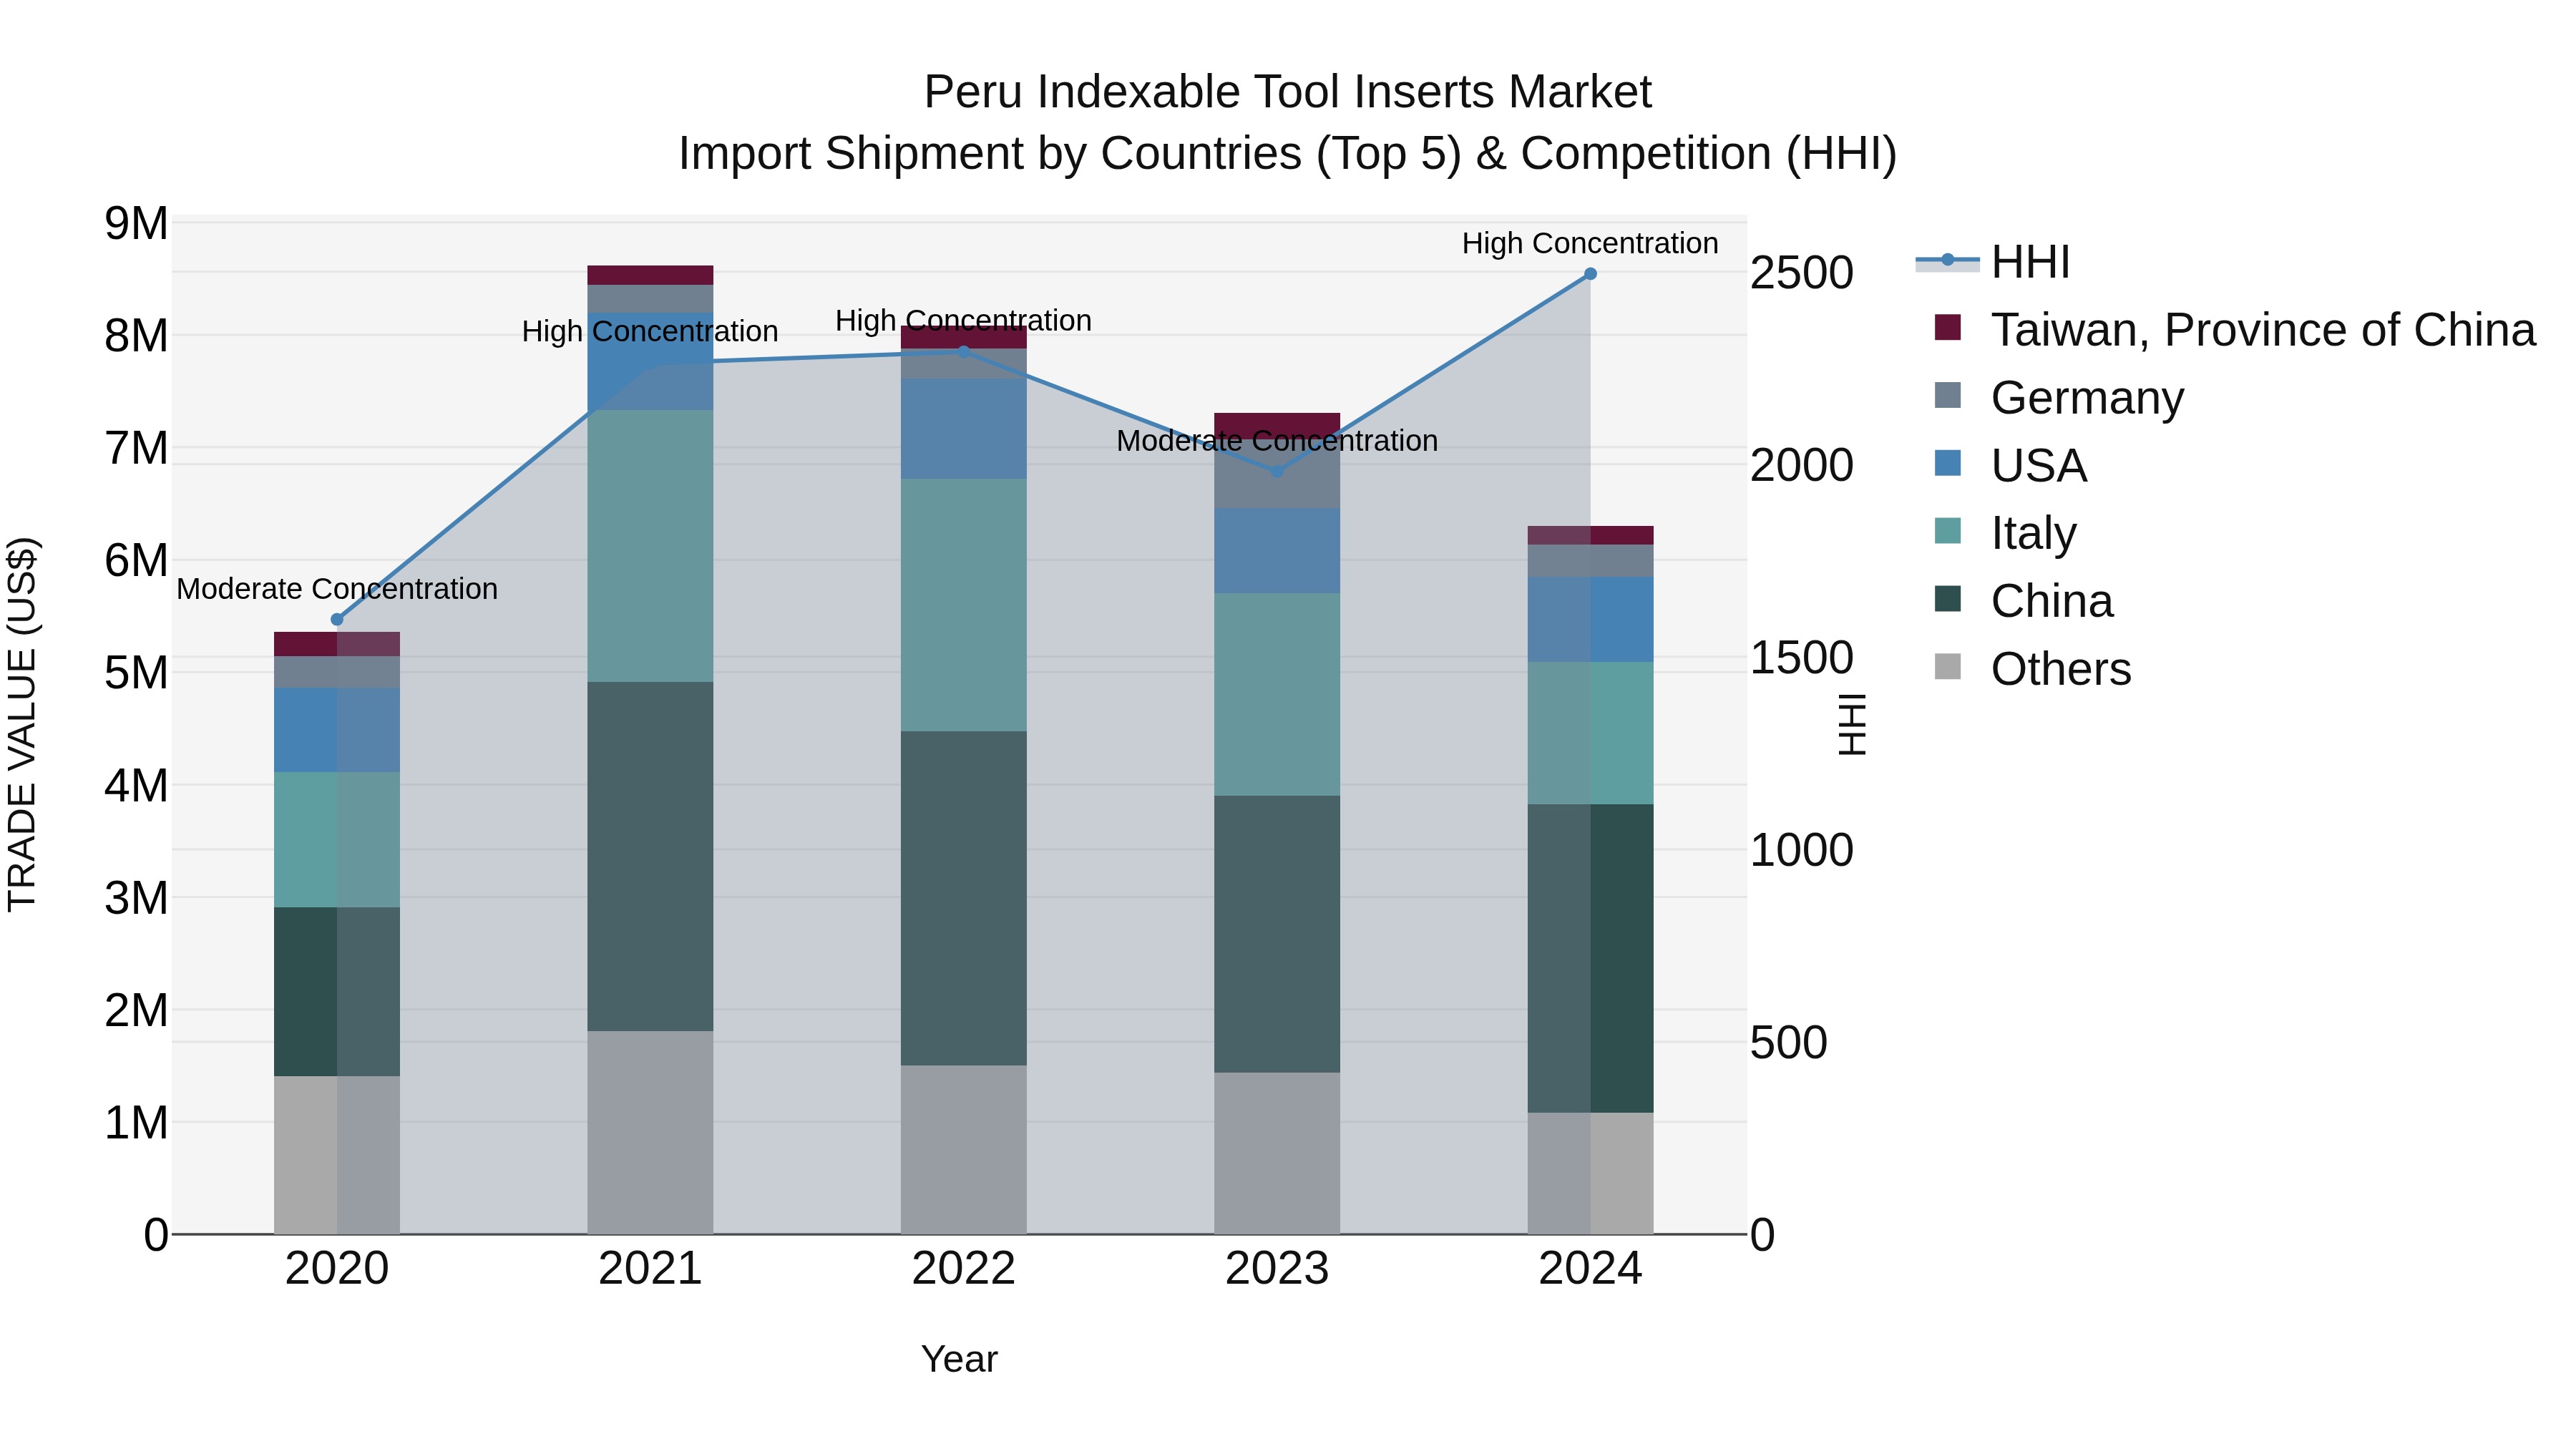Screen dimensions: 2576x1449
Task: Click the Italy teal legend swatch
Action: [x=1947, y=531]
